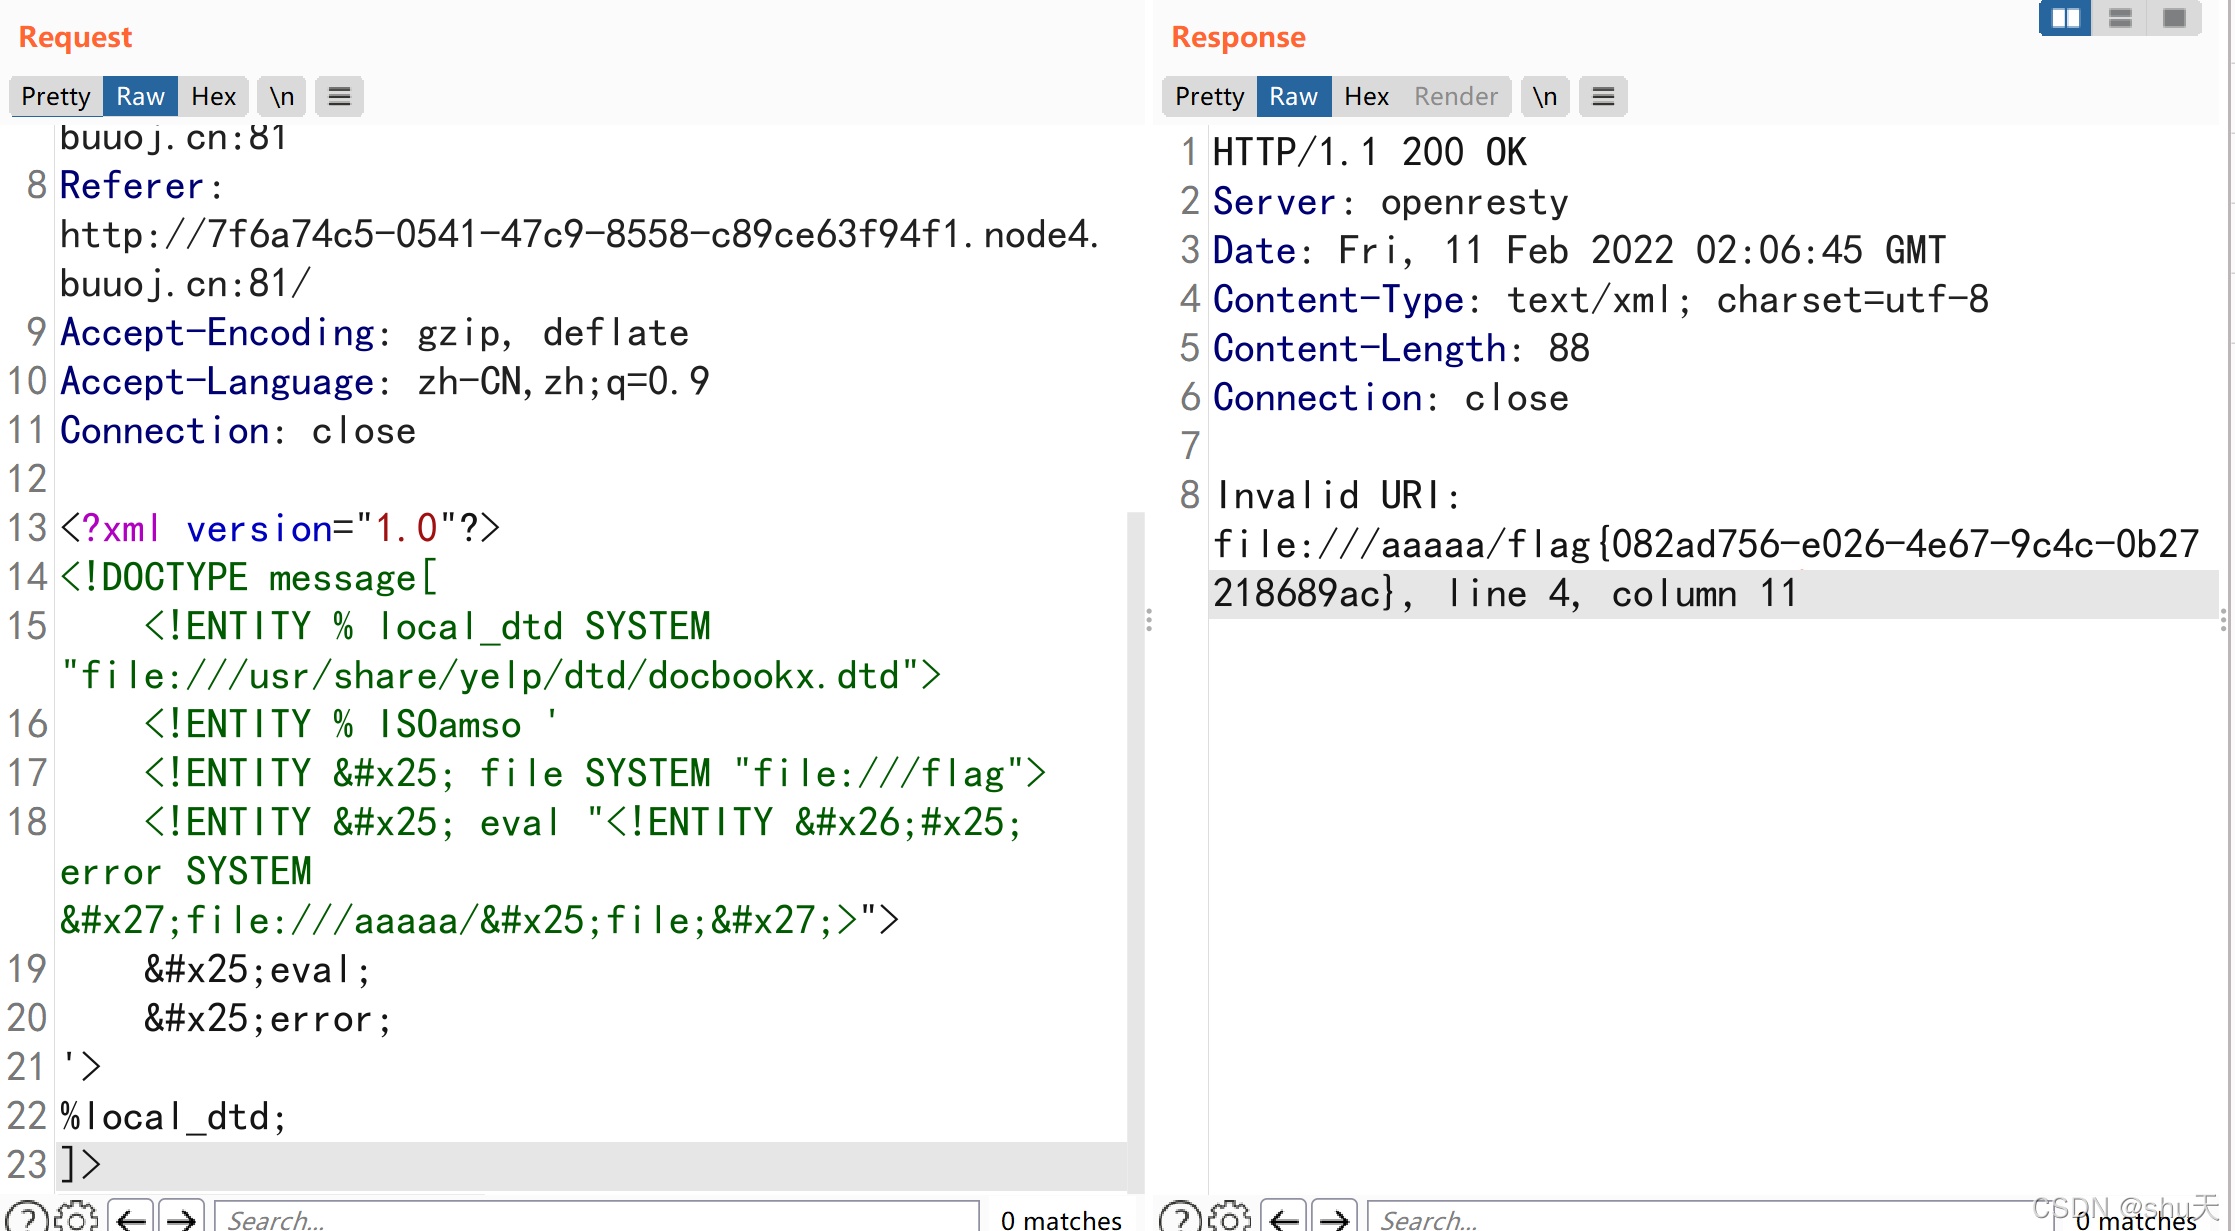
Task: Open the Render tab in Response
Action: pos(1455,96)
